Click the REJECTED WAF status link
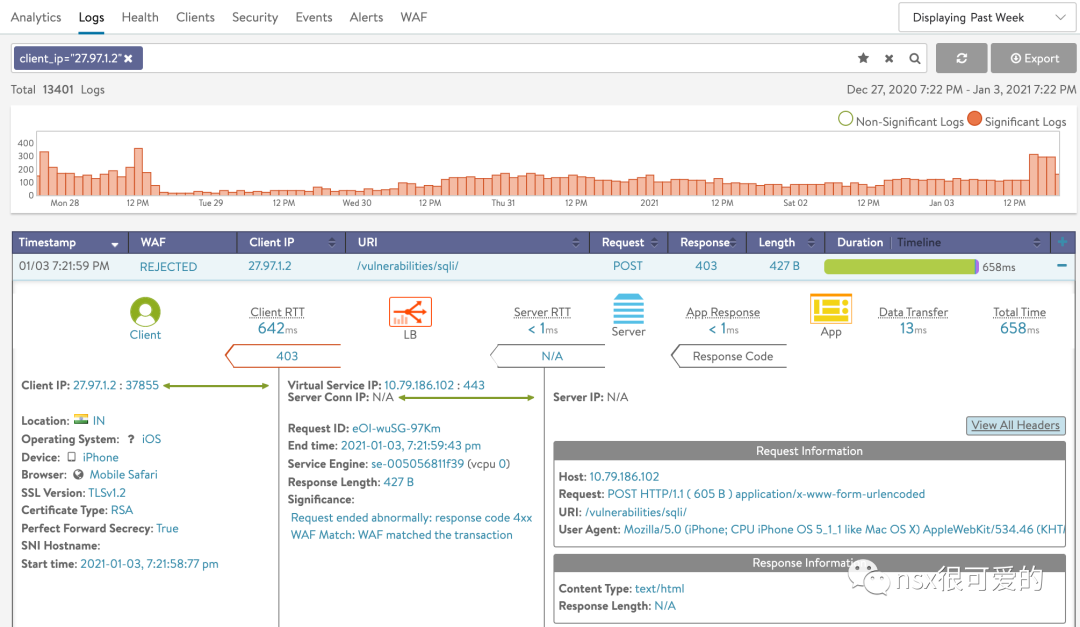The image size is (1080, 627). pyautogui.click(x=168, y=267)
